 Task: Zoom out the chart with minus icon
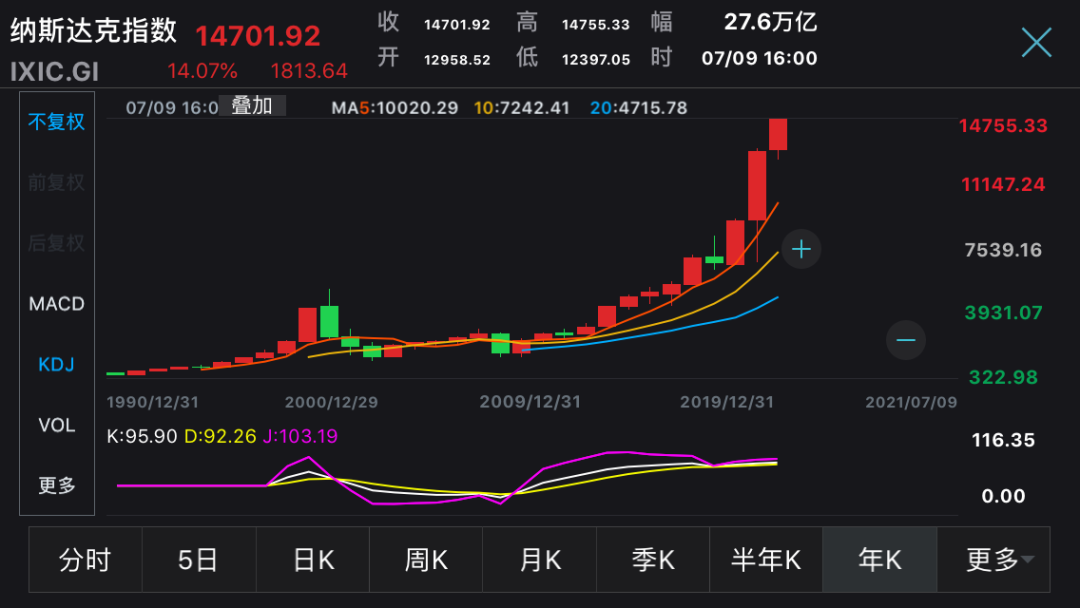point(906,340)
